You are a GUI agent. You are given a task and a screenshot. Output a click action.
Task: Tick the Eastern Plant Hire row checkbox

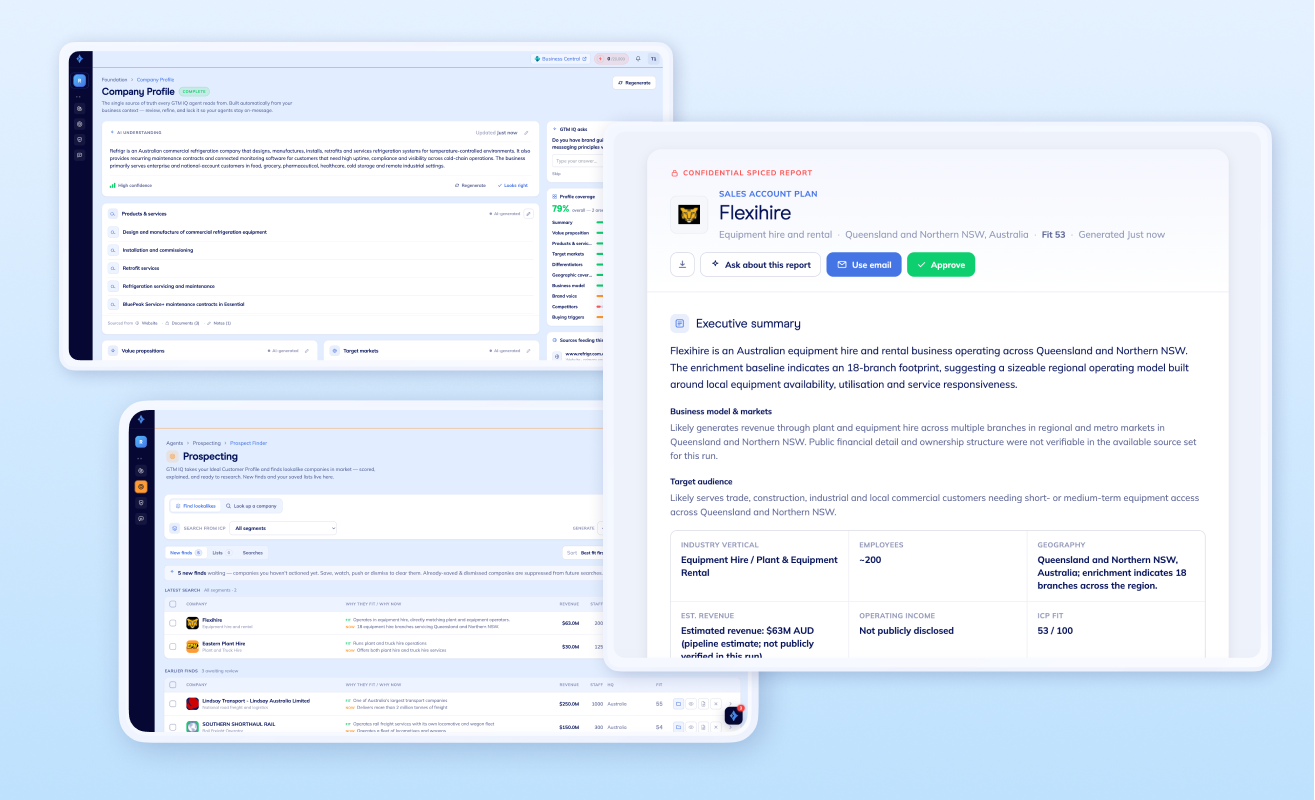pyautogui.click(x=173, y=646)
